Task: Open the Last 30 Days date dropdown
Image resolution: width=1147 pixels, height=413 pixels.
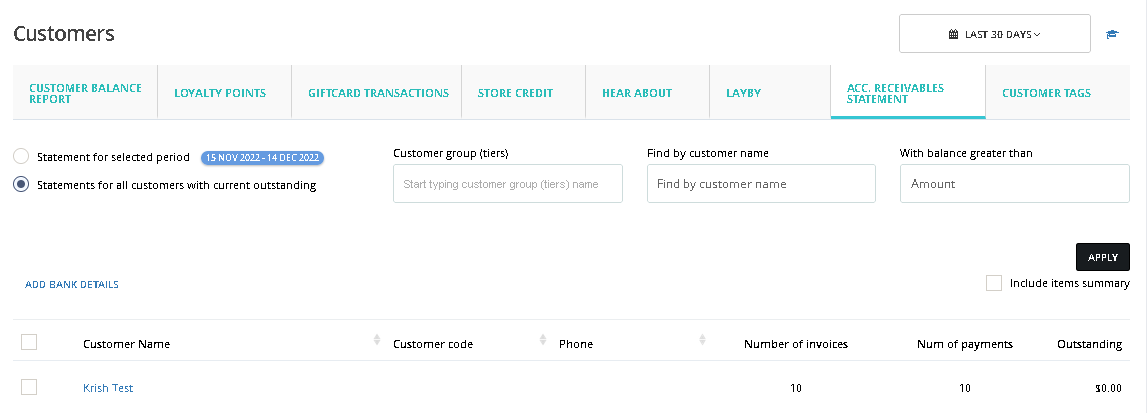Action: tap(995, 34)
